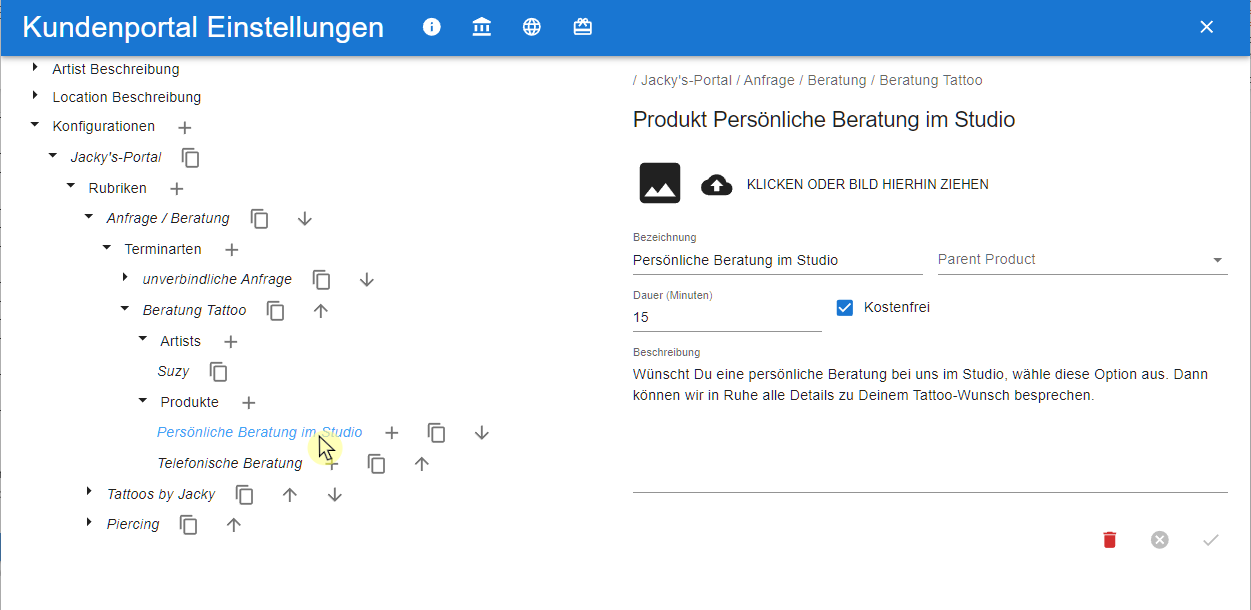Select the Piercing tree item
Image resolution: width=1251 pixels, height=610 pixels.
(x=133, y=524)
